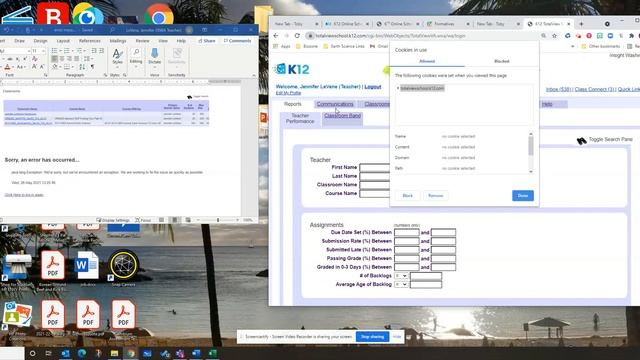Open Outlook from the taskbar
Viewport: 640px width, 360px height.
click(x=65, y=353)
